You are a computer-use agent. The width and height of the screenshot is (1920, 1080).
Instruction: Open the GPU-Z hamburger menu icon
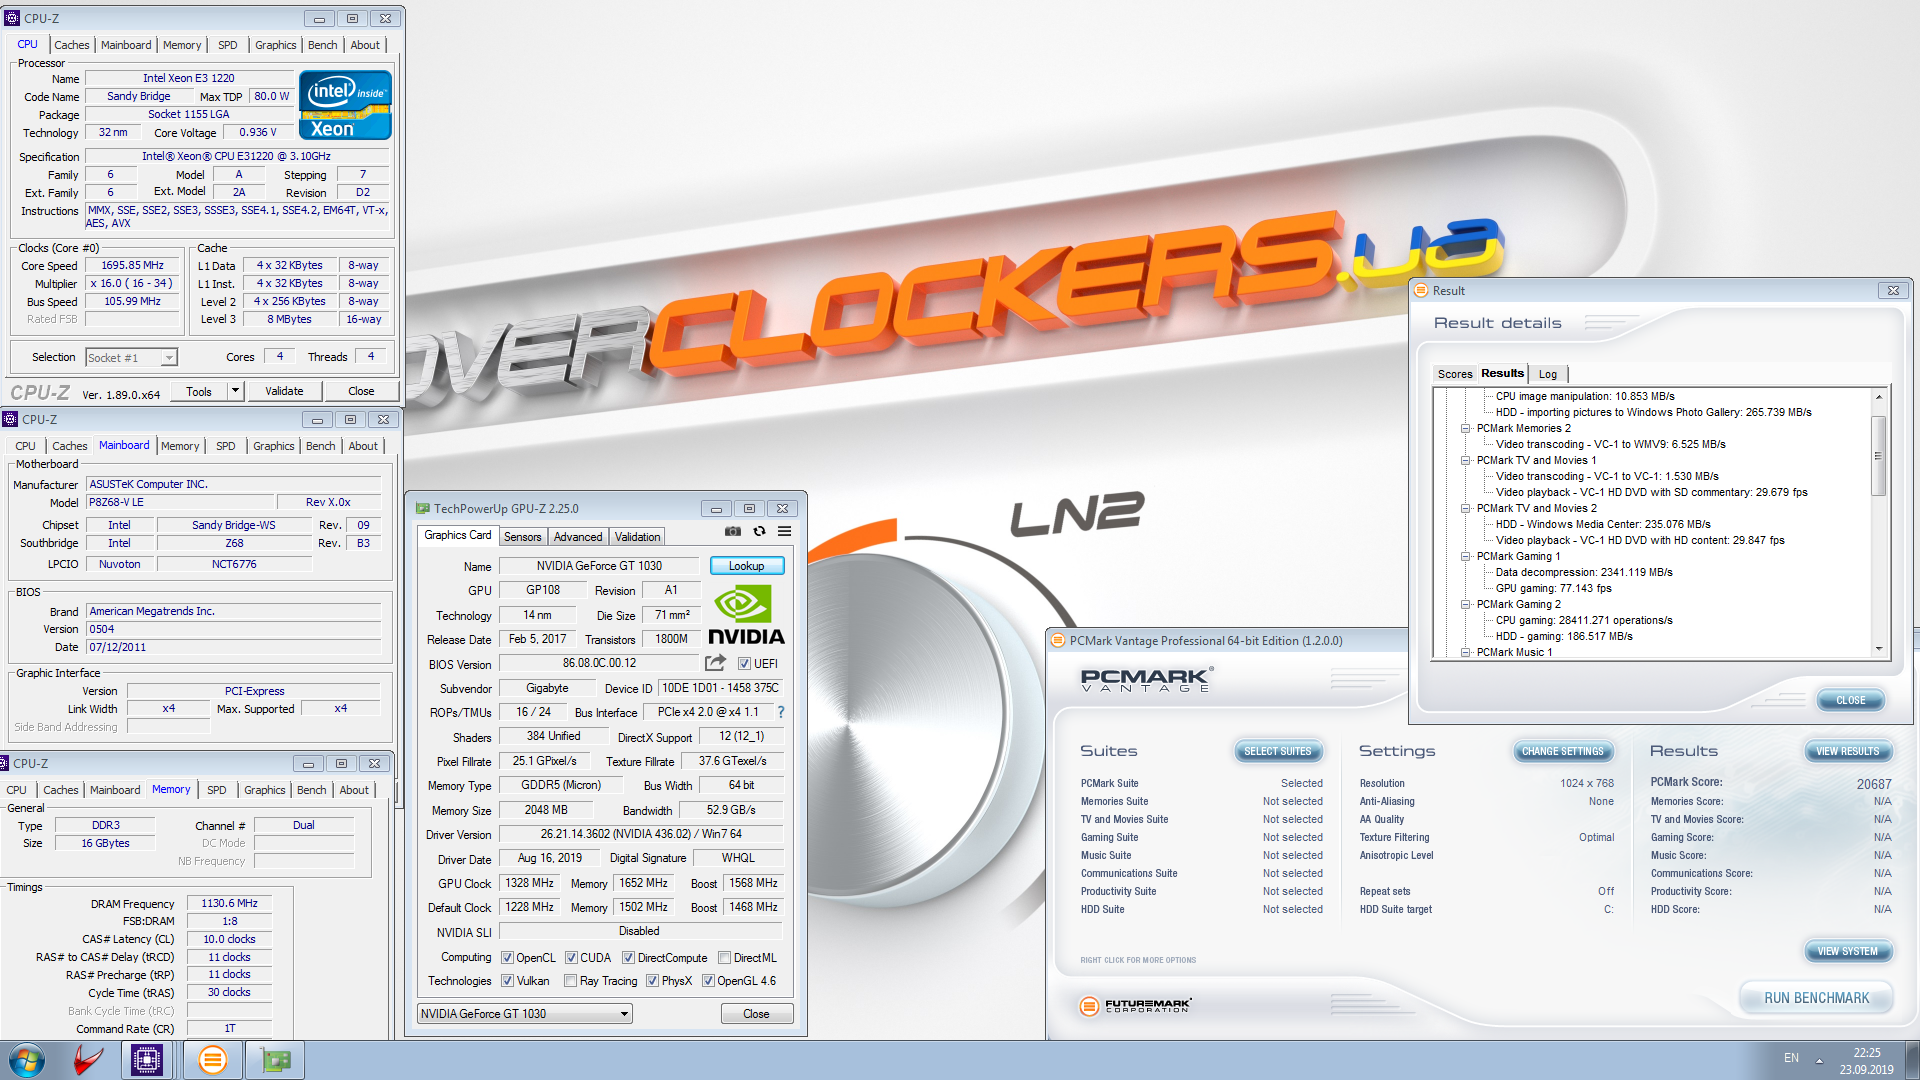pyautogui.click(x=785, y=532)
